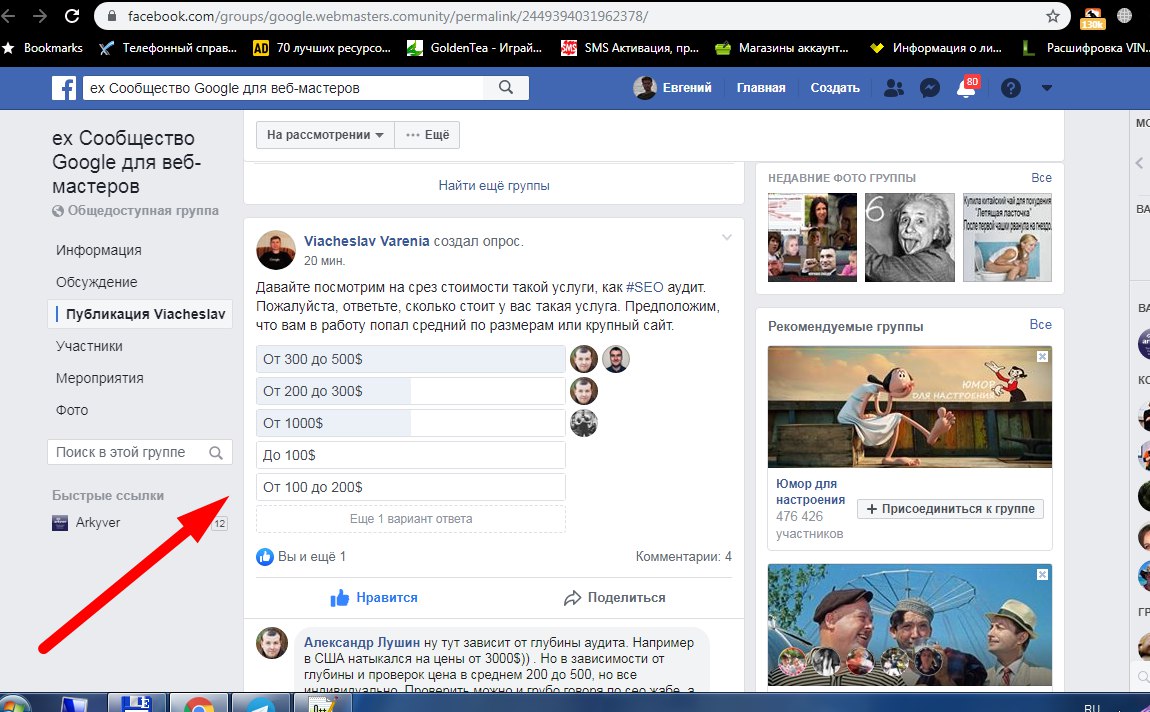The image size is (1150, 712).
Task: Open Александр Лушин commenter name link
Action: coord(362,642)
